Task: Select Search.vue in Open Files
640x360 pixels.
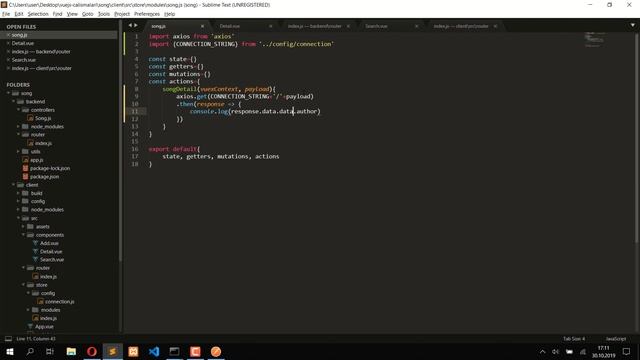Action: pos(24,60)
